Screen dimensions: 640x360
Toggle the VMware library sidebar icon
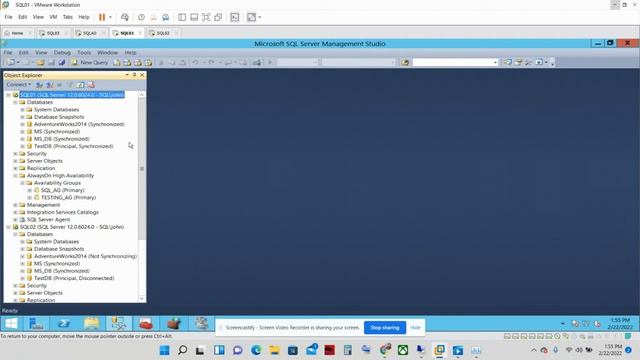point(182,17)
